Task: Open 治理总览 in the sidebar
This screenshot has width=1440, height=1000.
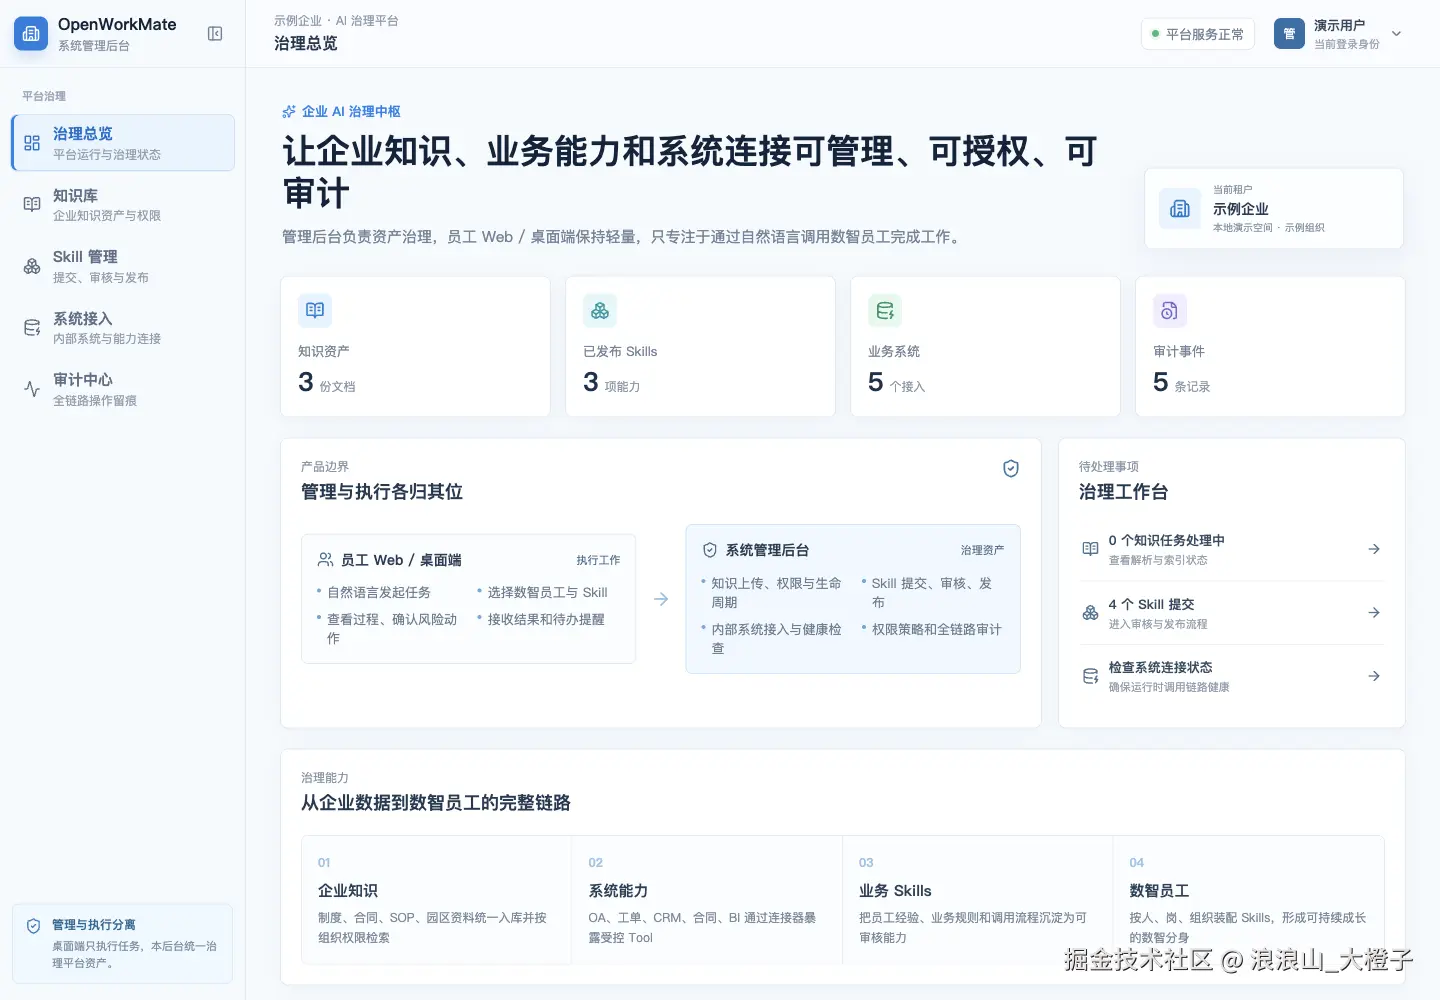Action: point(123,143)
